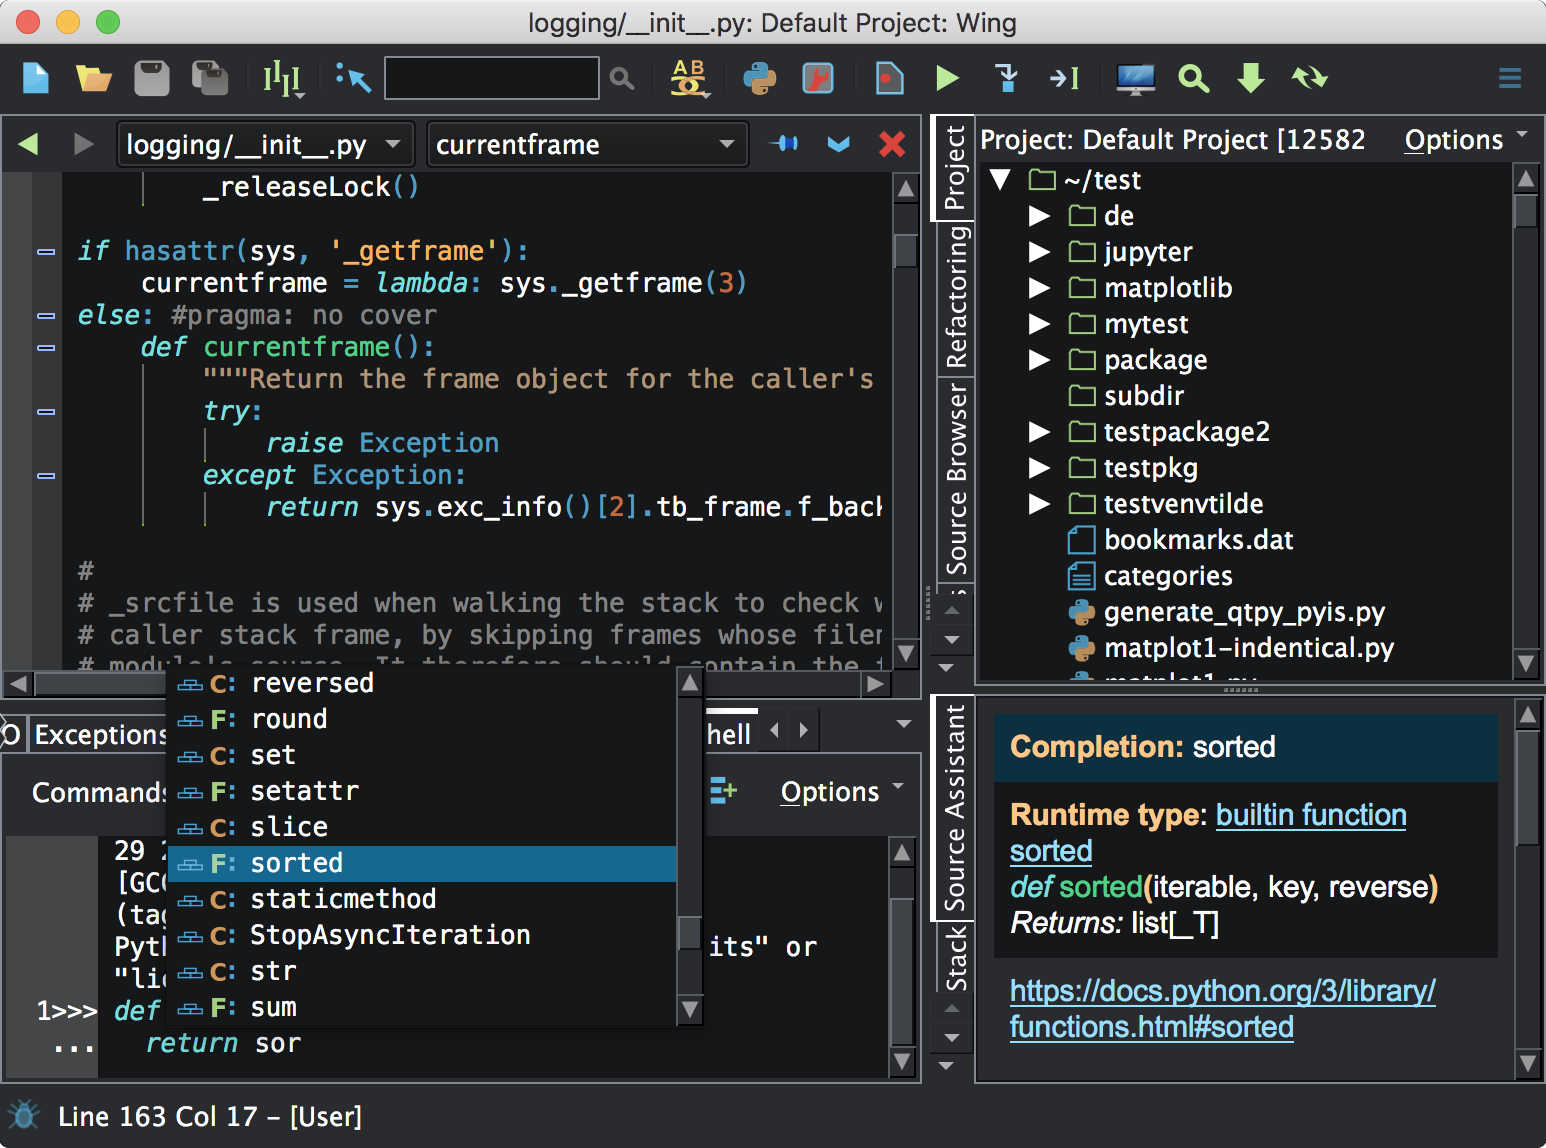
Task: Switch to the Source Browser tab
Action: [956, 480]
